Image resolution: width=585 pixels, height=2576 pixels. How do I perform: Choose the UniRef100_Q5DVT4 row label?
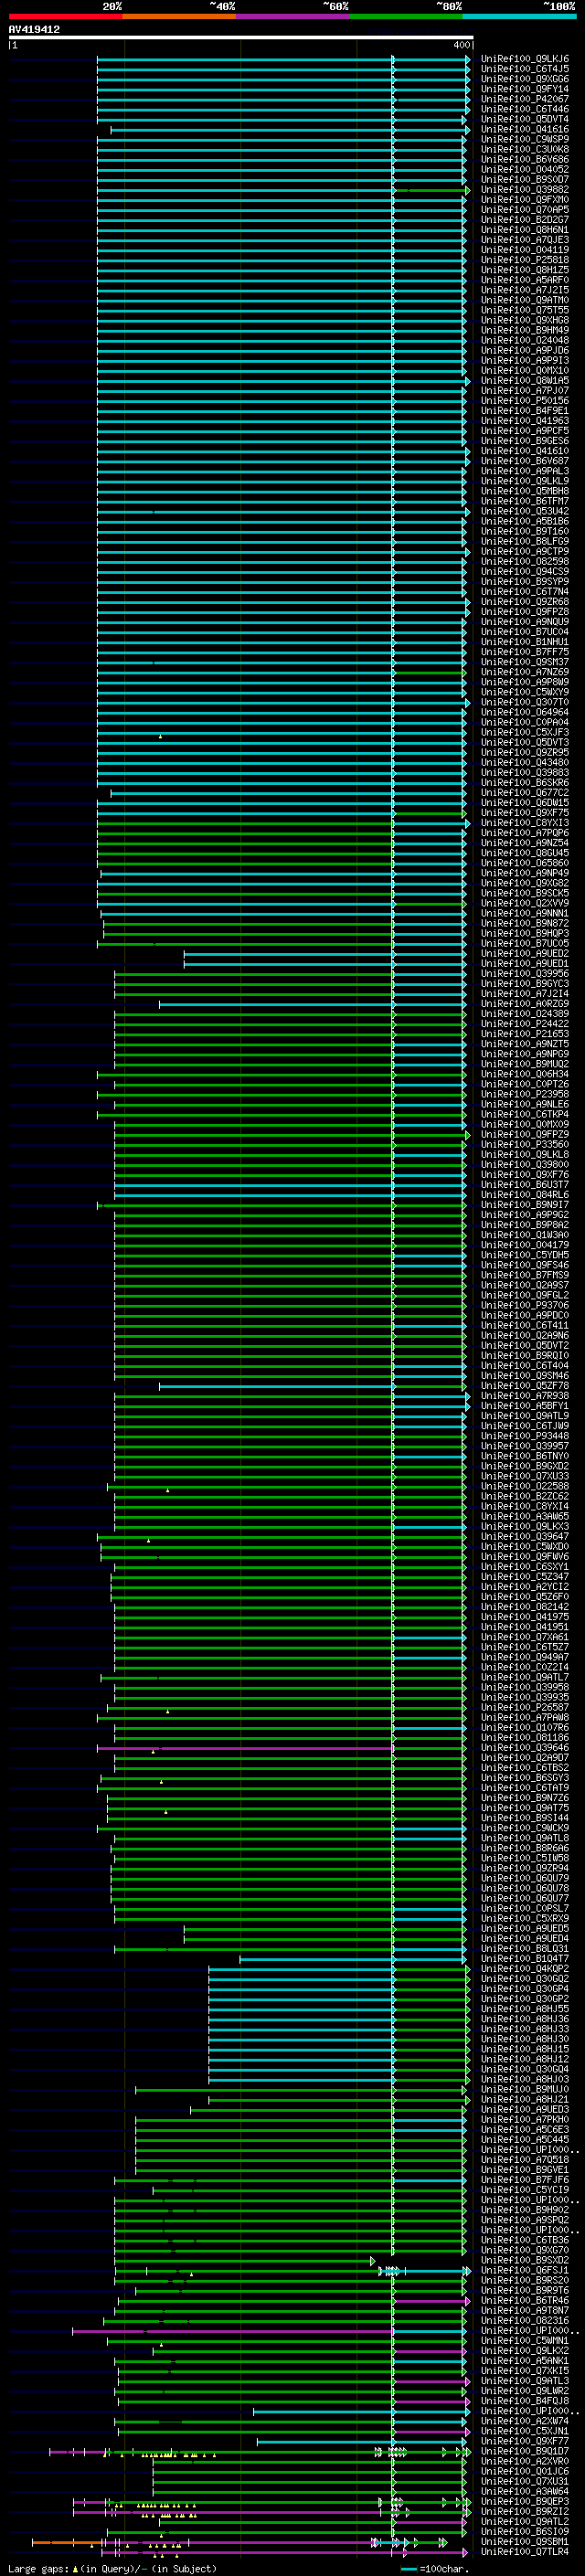525,119
